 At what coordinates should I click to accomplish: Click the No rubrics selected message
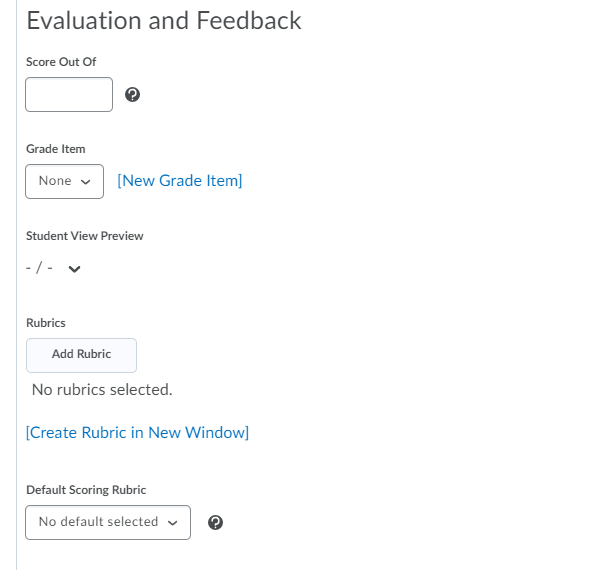coord(102,389)
